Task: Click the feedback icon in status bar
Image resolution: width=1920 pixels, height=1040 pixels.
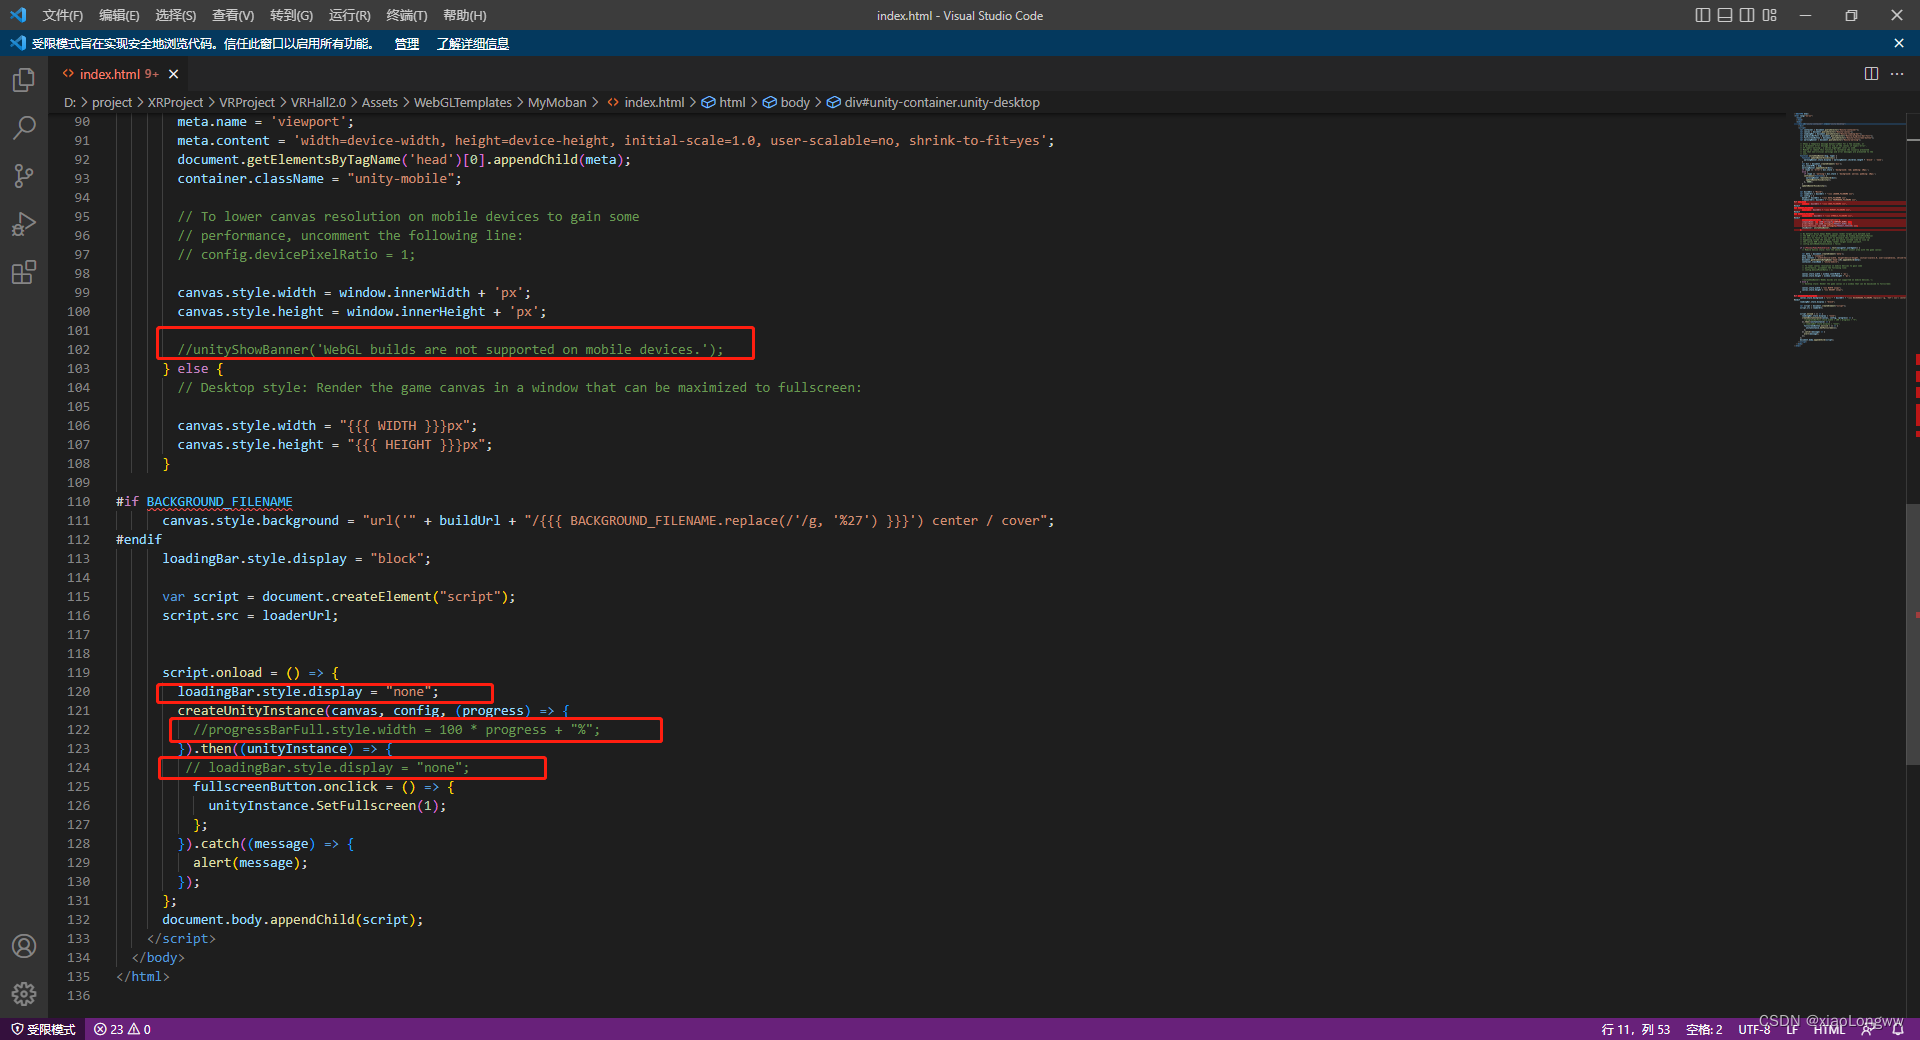Action: [x=1868, y=1029]
